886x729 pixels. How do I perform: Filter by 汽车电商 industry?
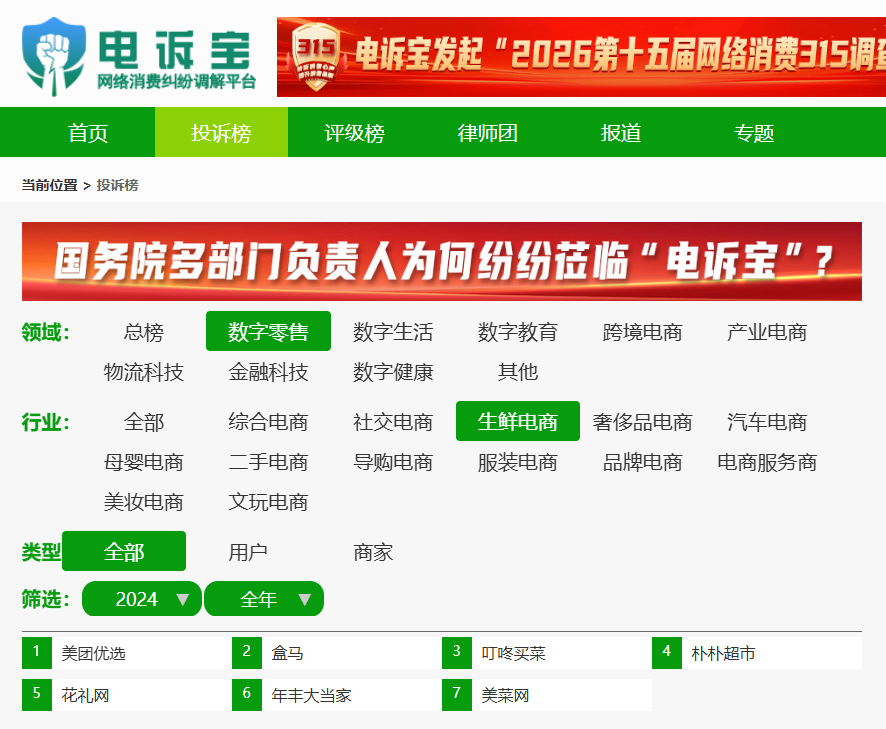767,422
